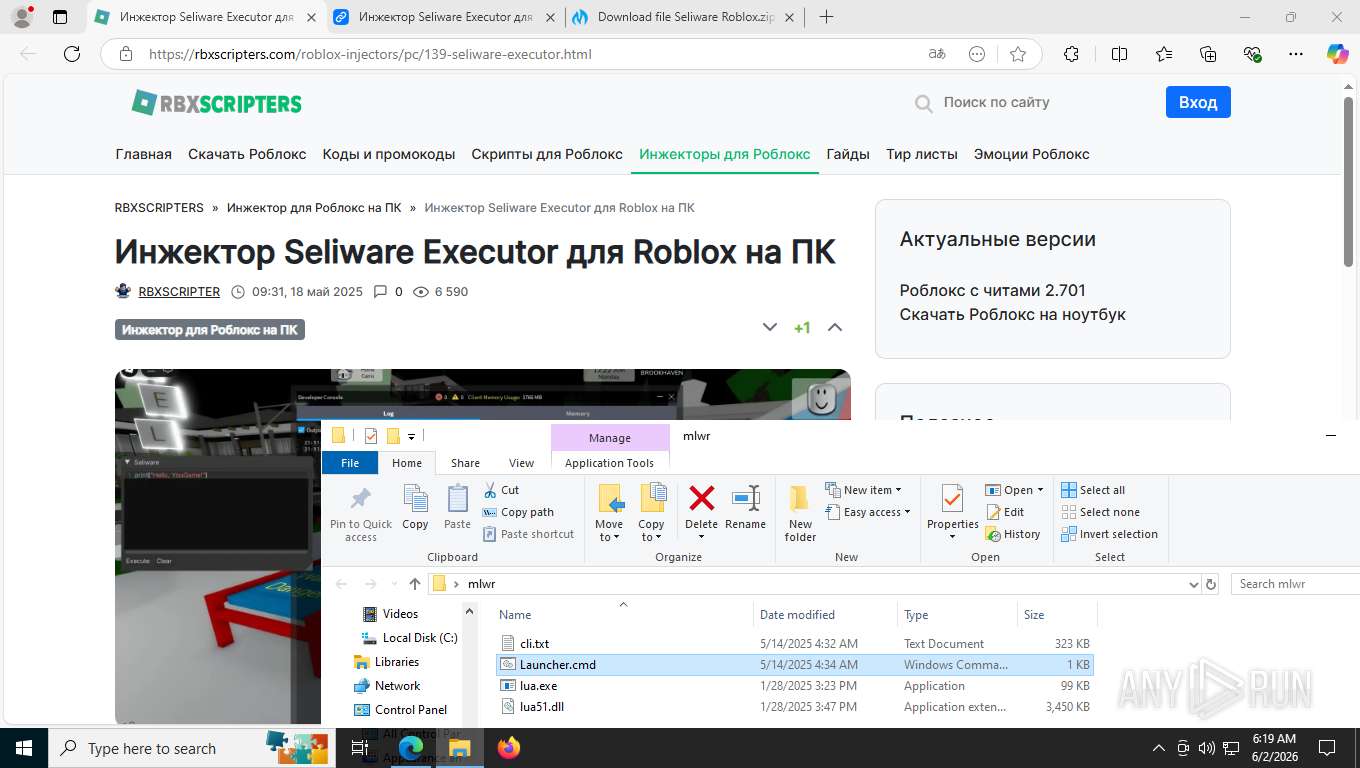Add page to favorites star icon
This screenshot has height=768, width=1360.
[x=1018, y=54]
